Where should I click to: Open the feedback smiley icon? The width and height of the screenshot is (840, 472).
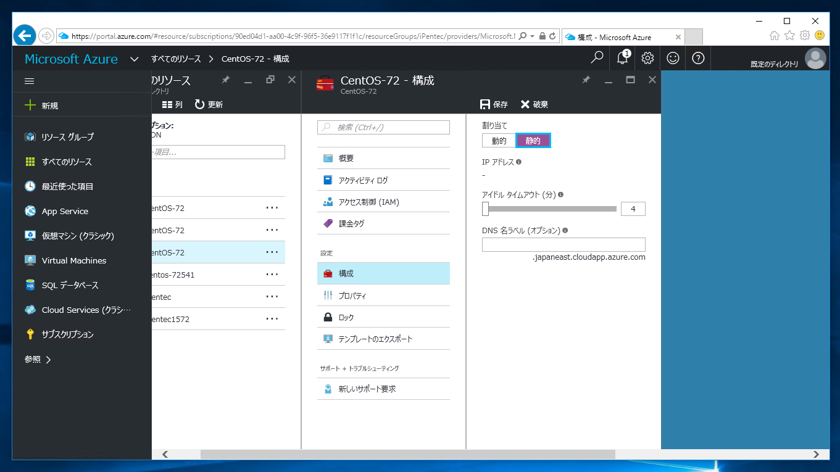(x=673, y=58)
